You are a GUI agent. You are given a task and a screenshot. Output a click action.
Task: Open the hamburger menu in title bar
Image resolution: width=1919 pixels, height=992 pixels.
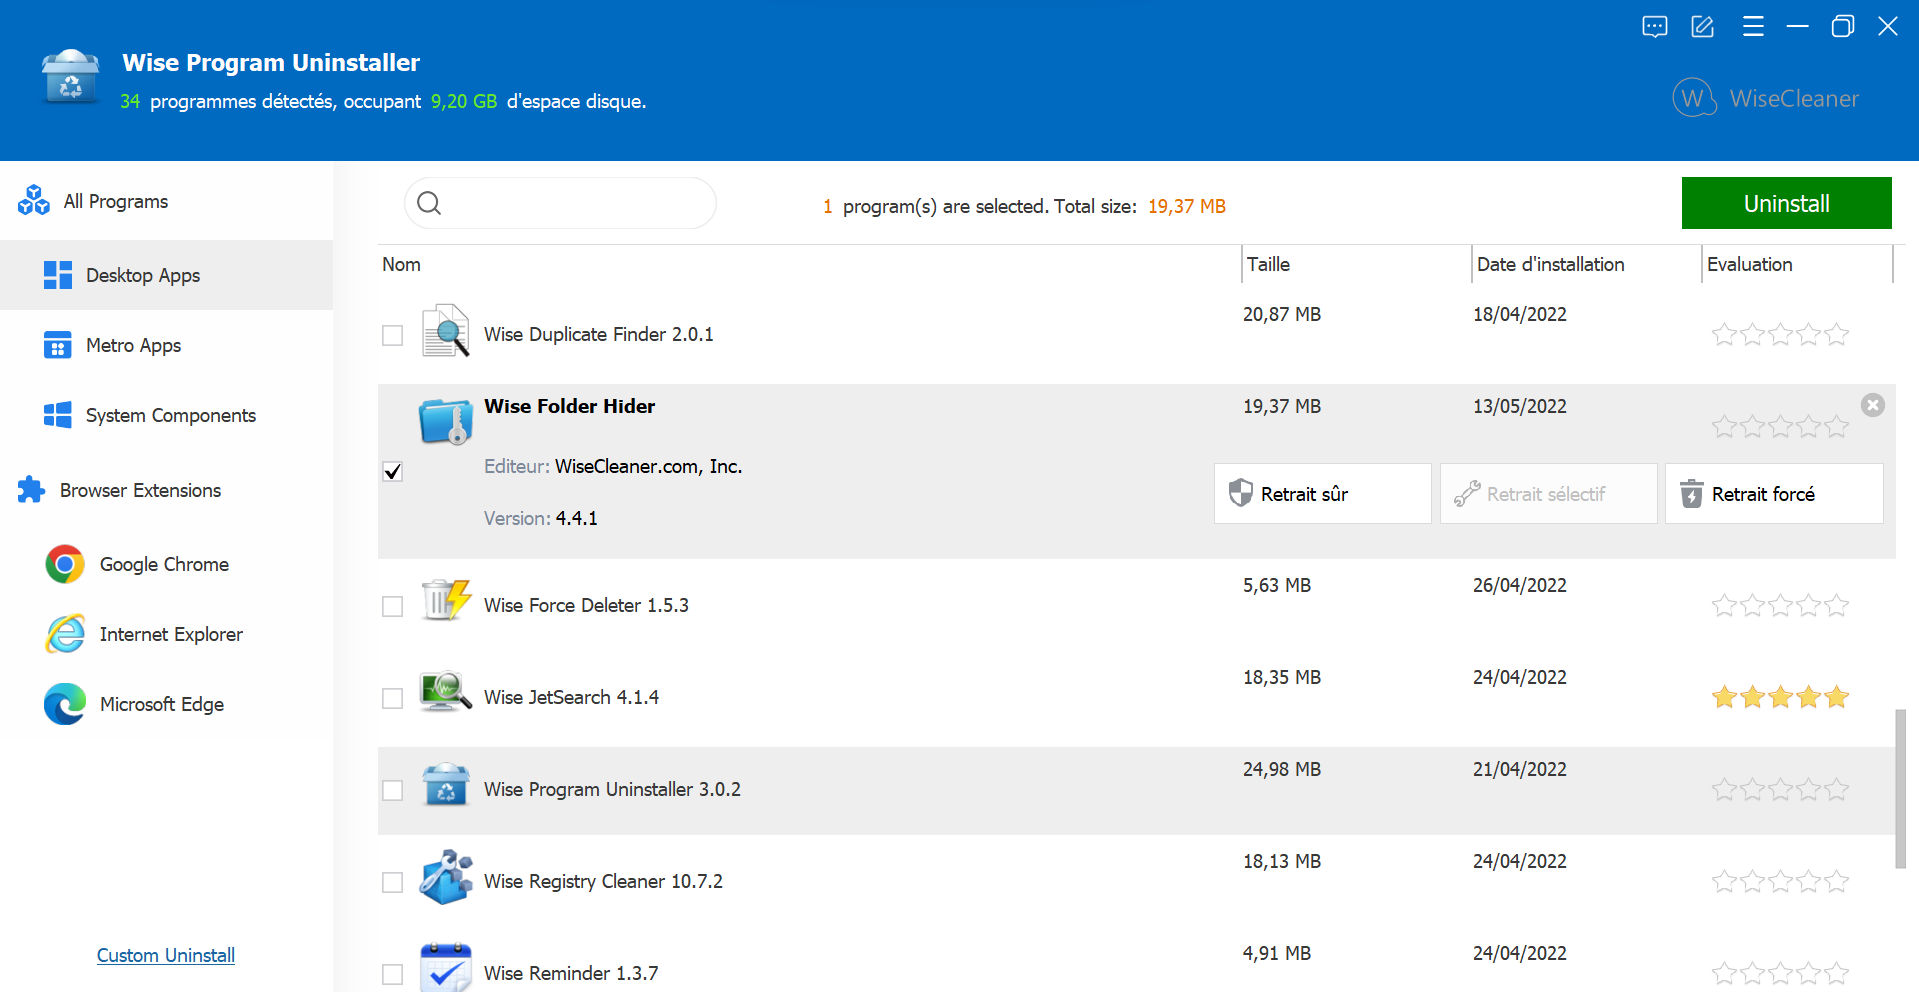1753,27
